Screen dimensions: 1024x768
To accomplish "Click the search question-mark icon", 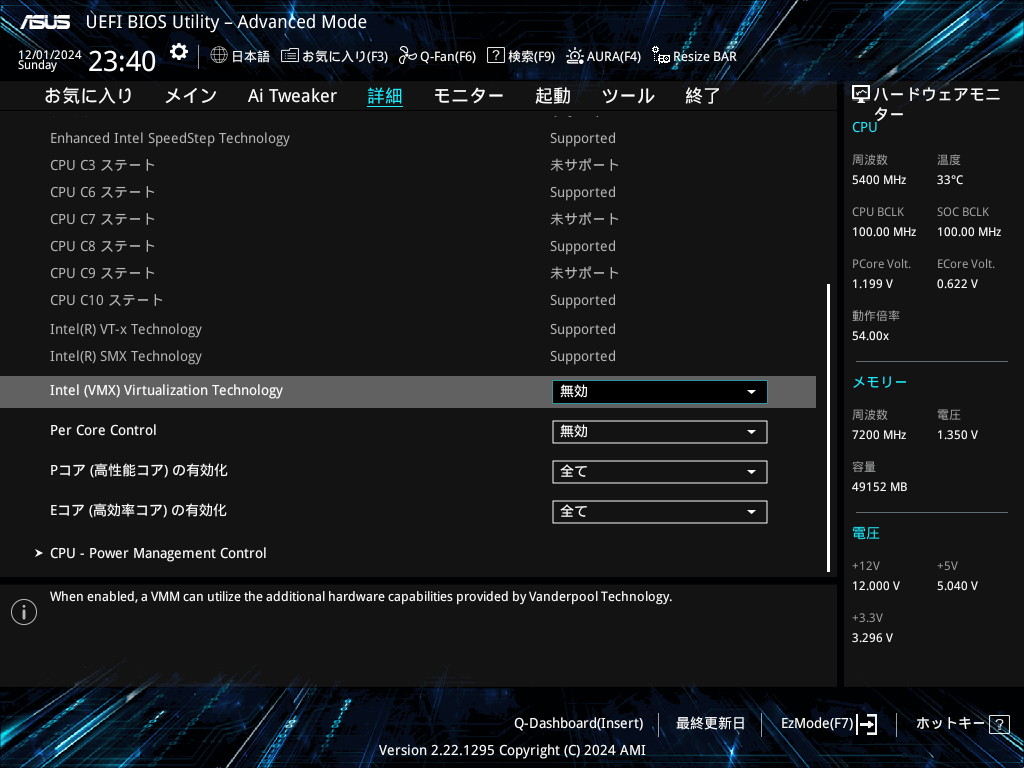I will pos(496,56).
